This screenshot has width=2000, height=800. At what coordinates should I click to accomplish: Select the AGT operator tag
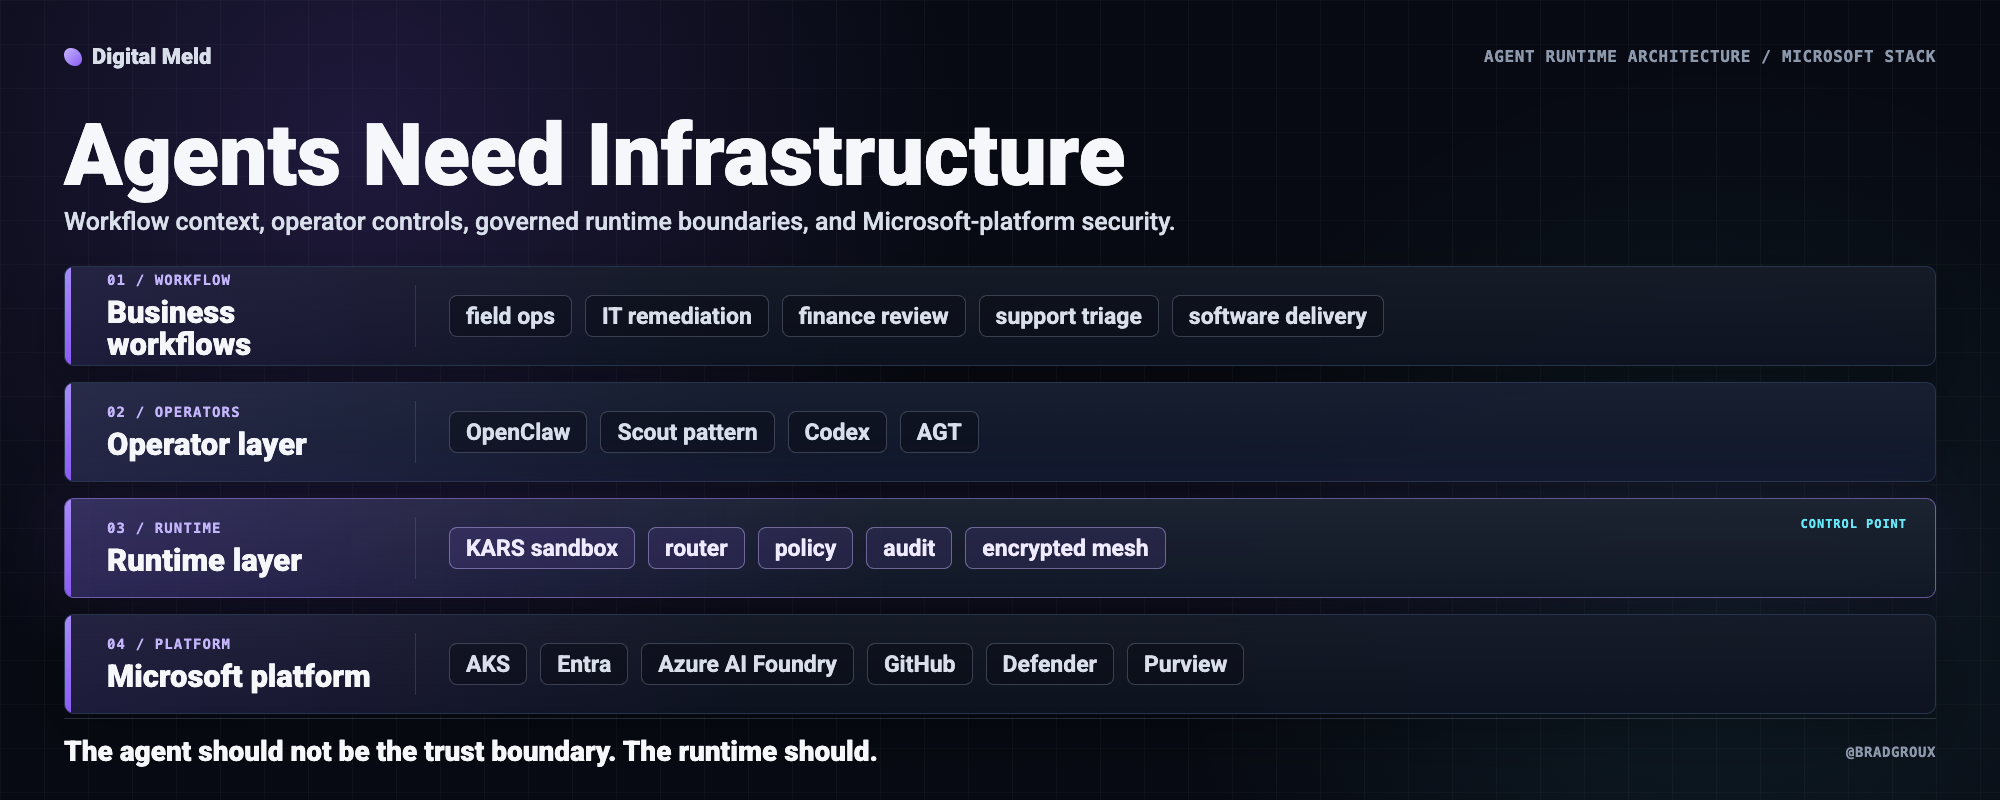tap(939, 432)
